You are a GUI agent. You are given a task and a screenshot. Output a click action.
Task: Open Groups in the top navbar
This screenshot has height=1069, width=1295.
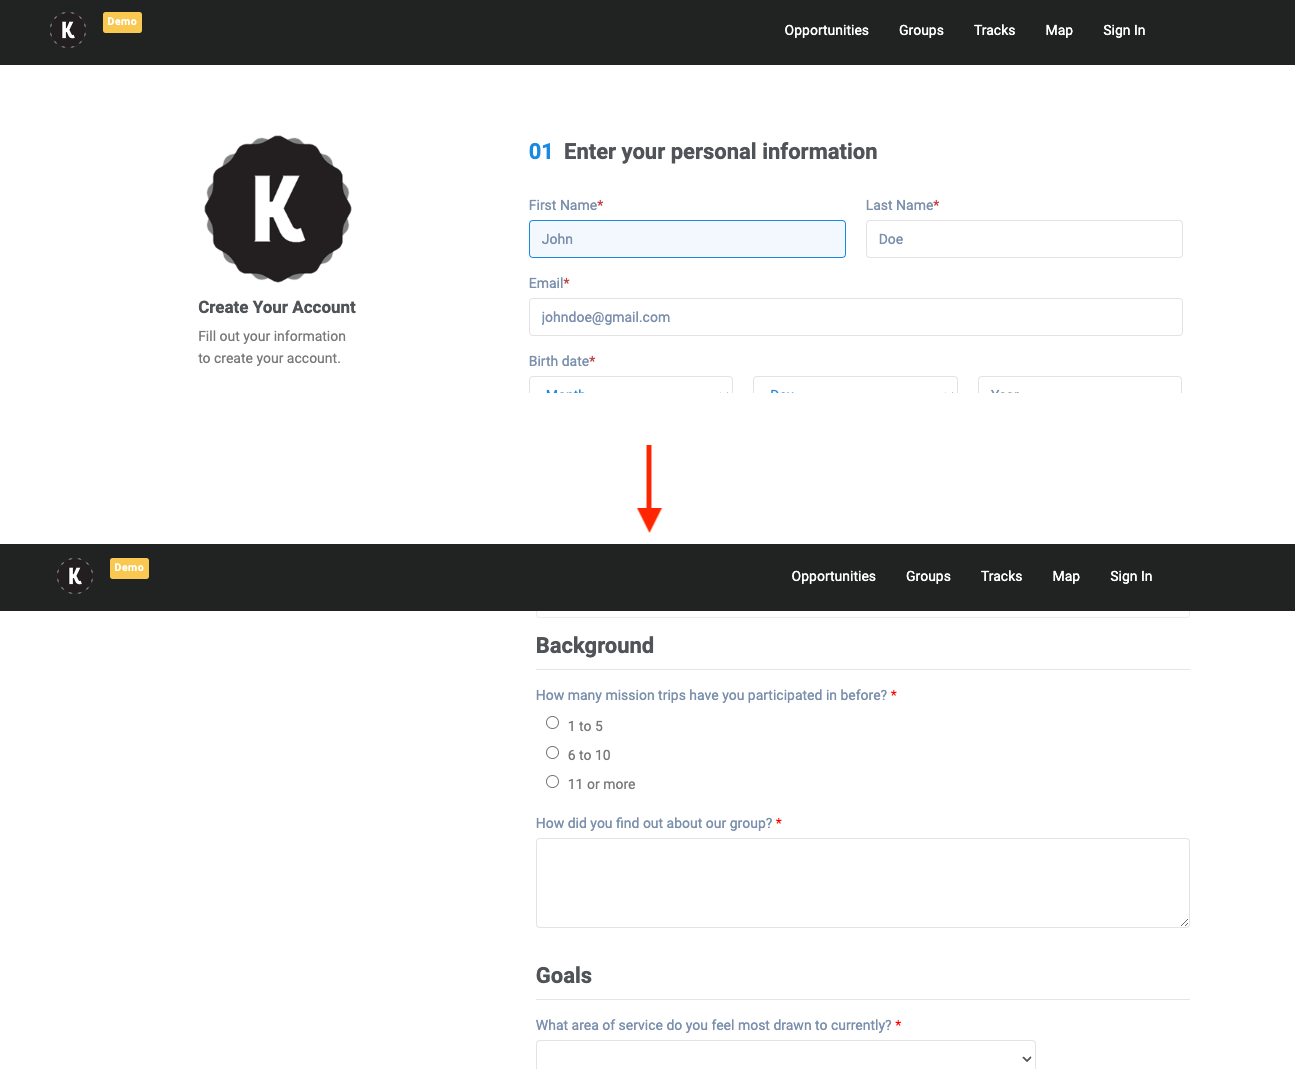point(921,30)
